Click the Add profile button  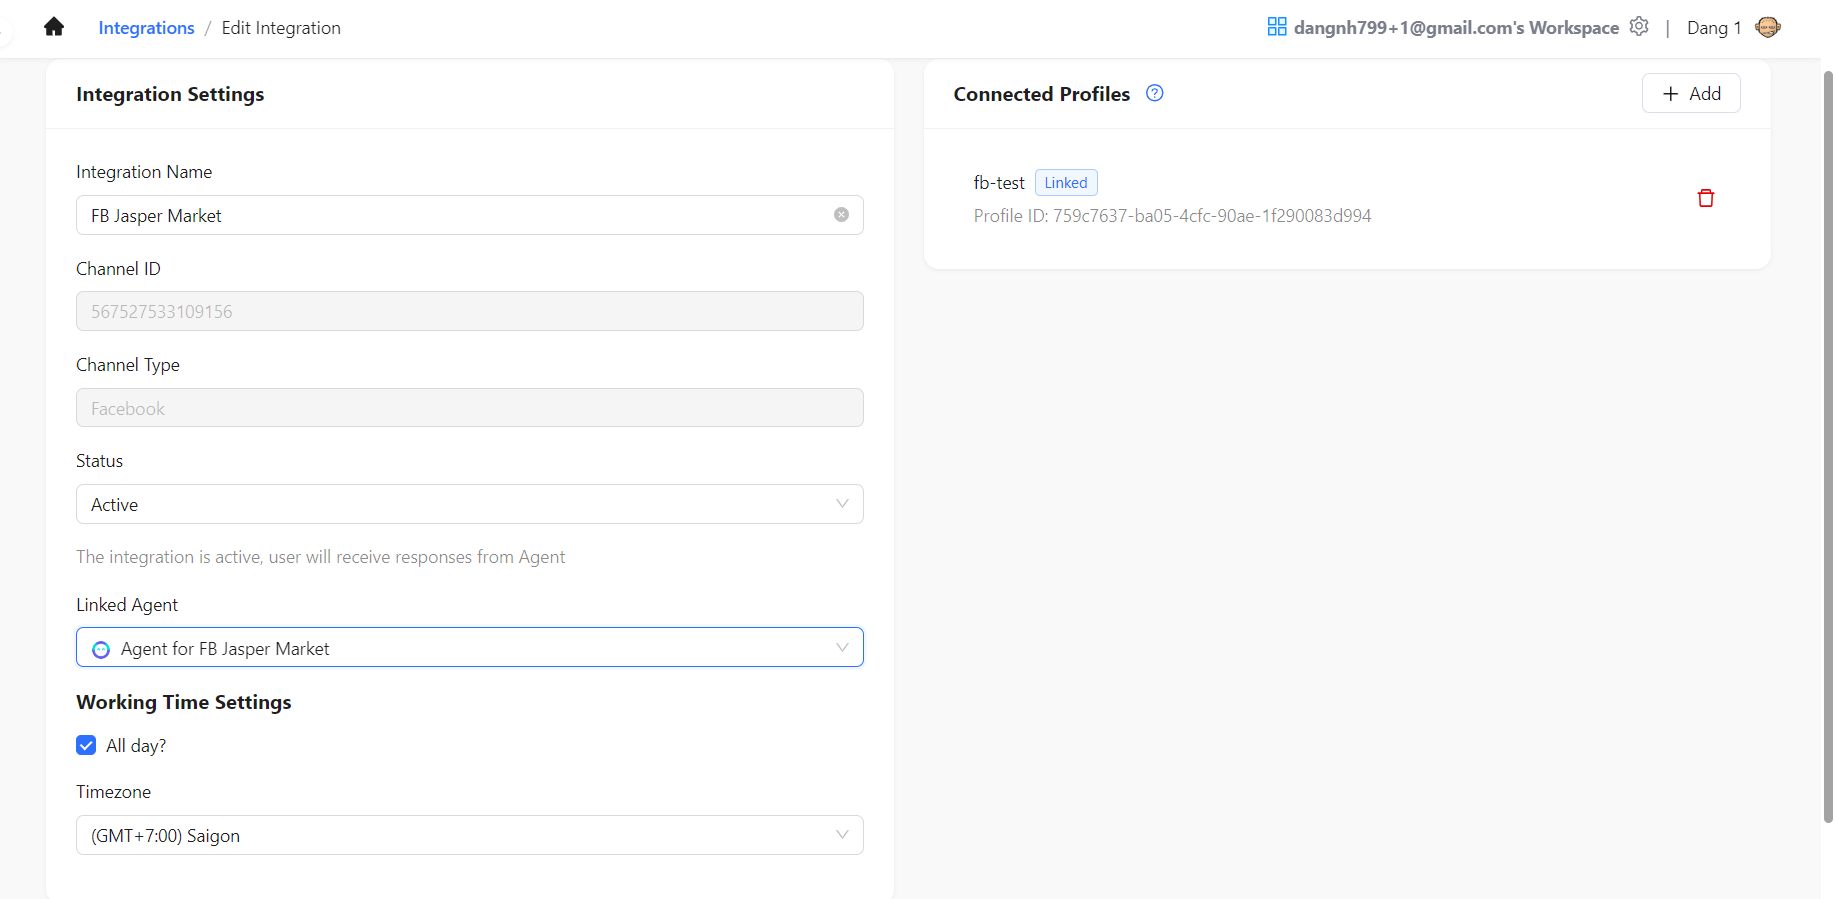click(1690, 93)
